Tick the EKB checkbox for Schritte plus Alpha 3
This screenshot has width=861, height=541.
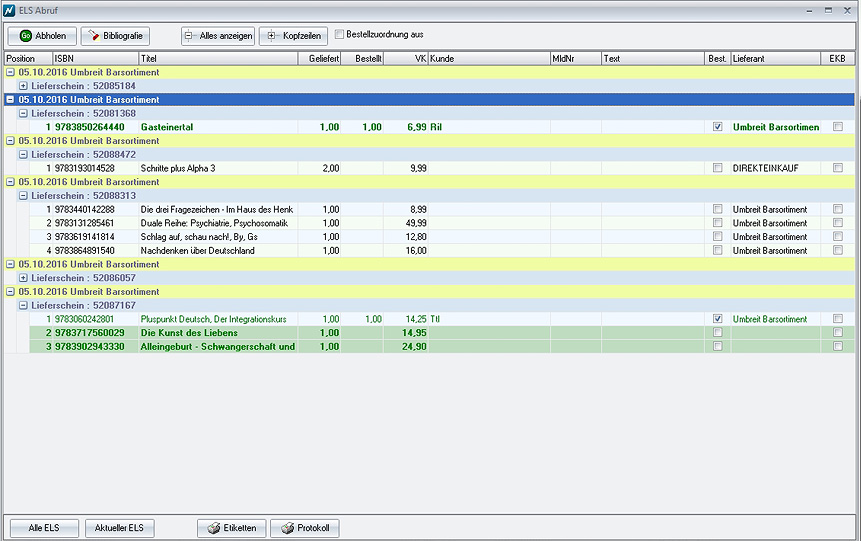pos(838,168)
